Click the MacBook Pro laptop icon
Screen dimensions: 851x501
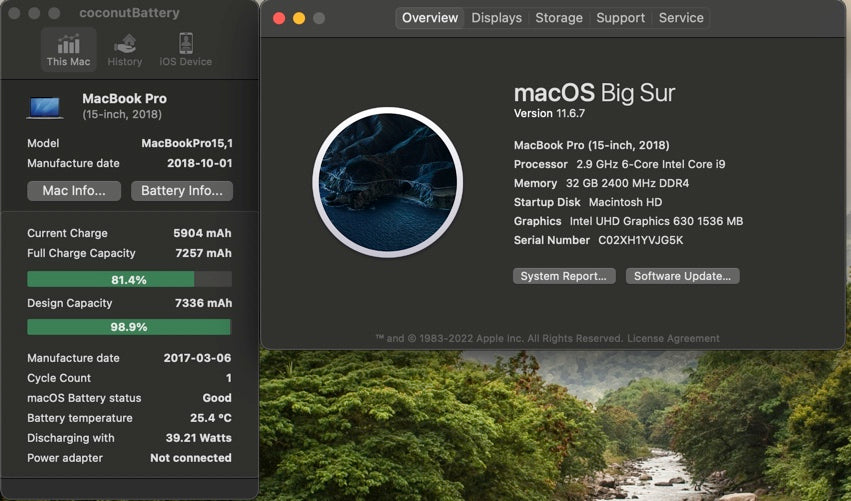pos(45,107)
